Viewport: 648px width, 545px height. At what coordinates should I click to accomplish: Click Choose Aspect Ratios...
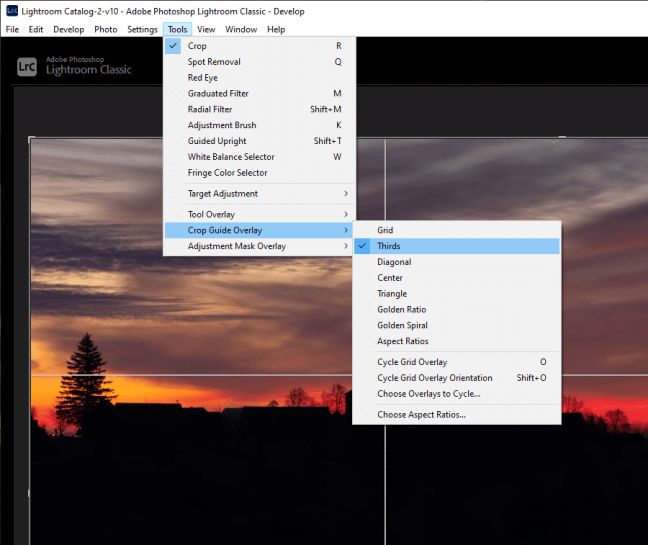421,415
